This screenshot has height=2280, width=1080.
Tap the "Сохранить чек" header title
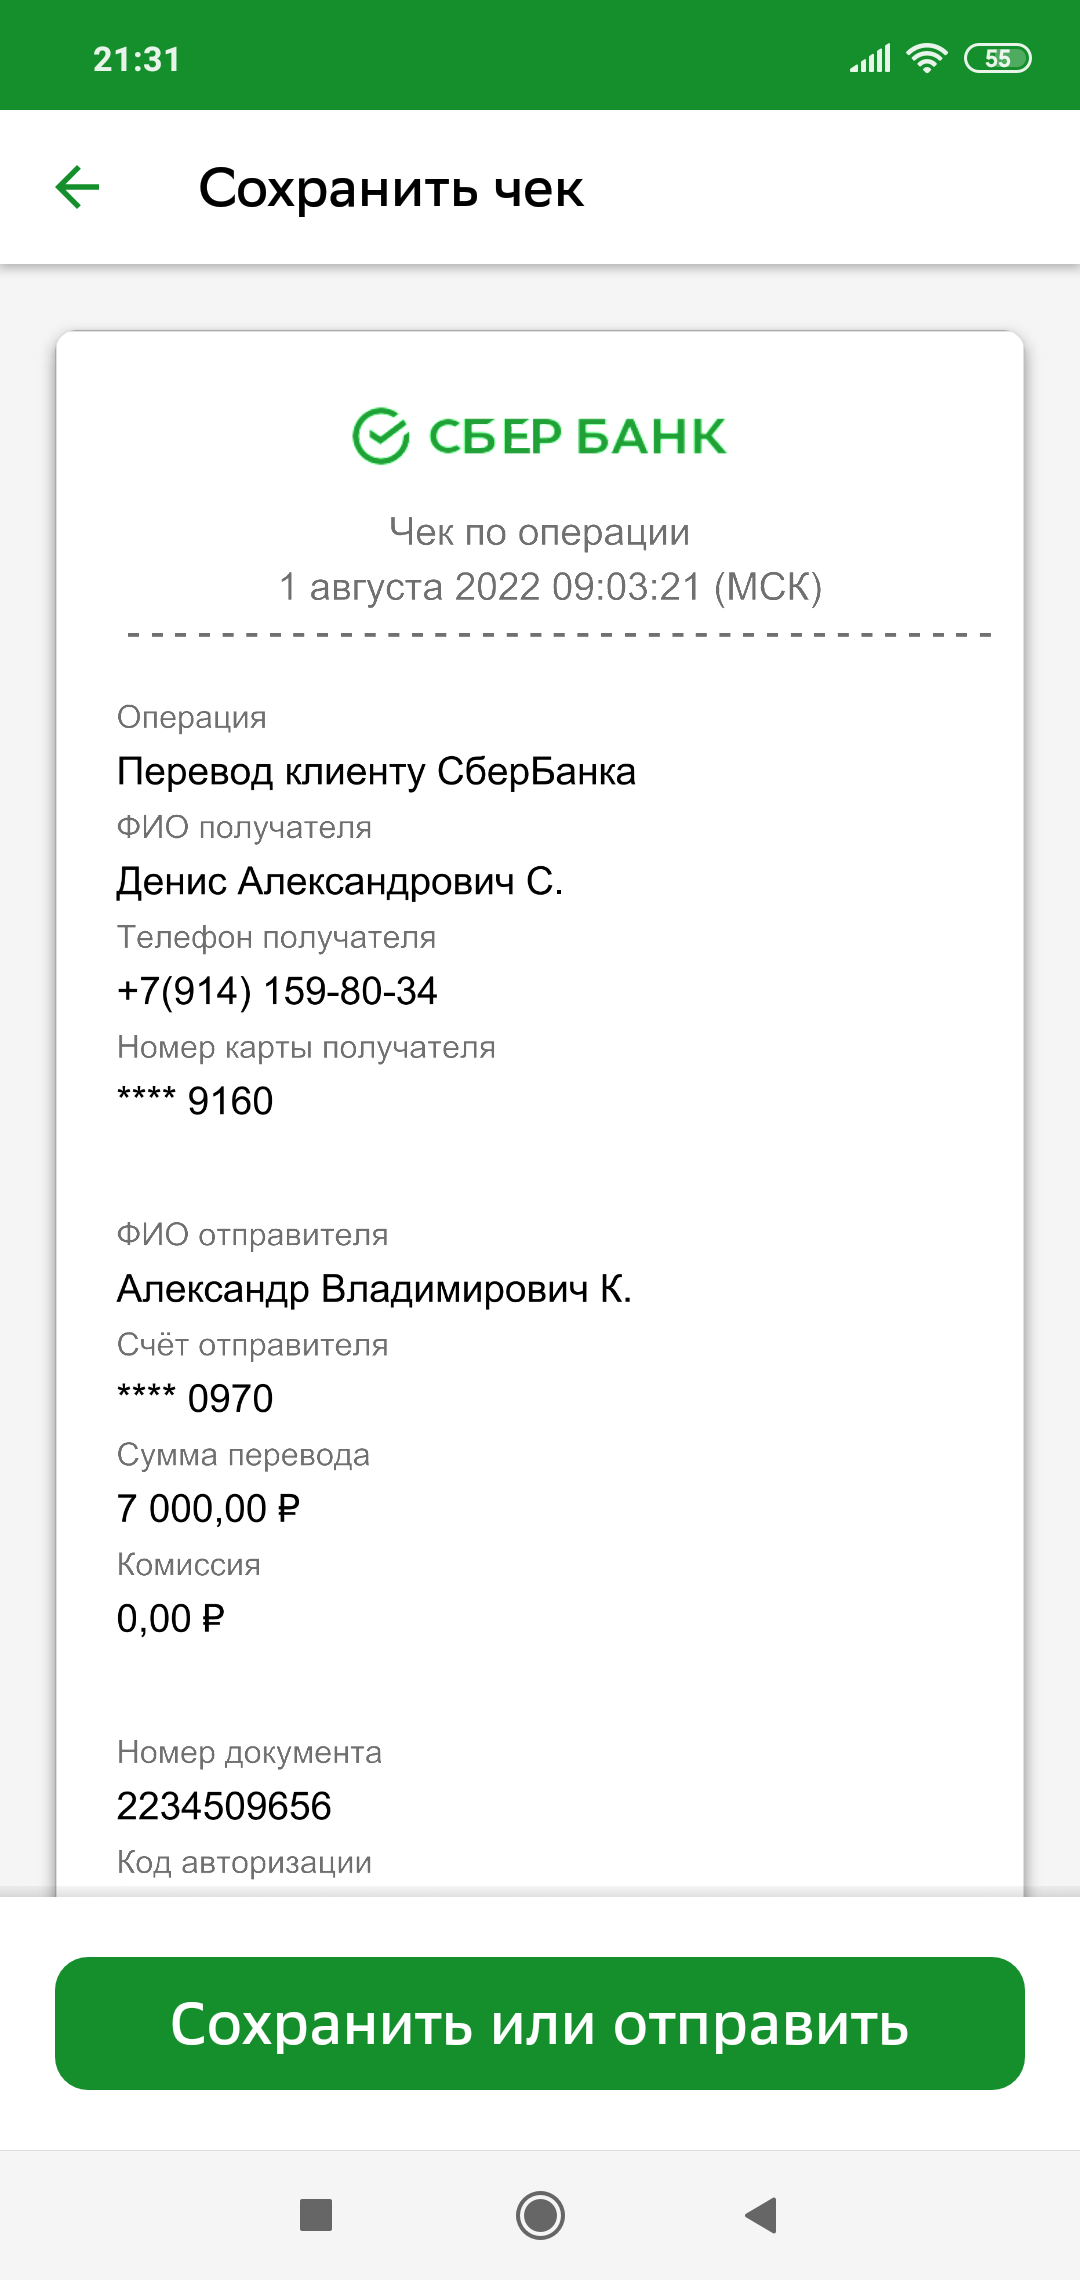pos(391,188)
